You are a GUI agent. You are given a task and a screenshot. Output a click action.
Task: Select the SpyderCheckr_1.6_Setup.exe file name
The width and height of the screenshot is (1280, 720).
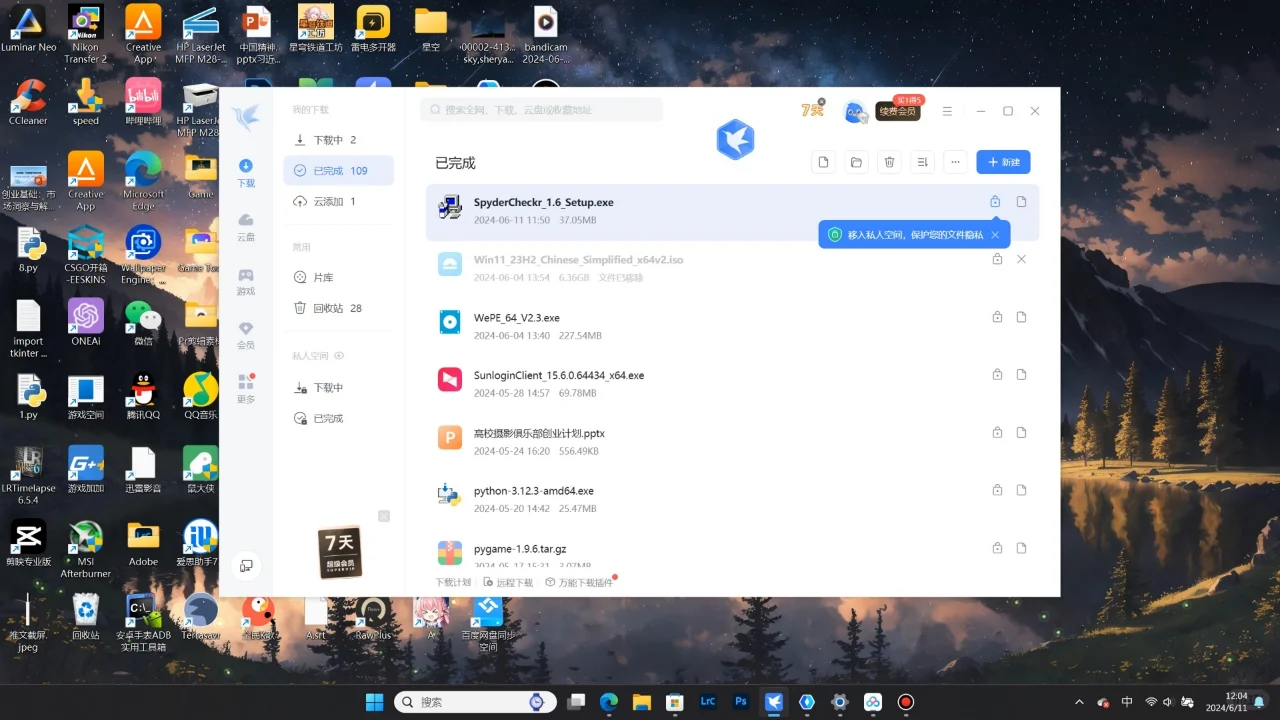pyautogui.click(x=544, y=203)
